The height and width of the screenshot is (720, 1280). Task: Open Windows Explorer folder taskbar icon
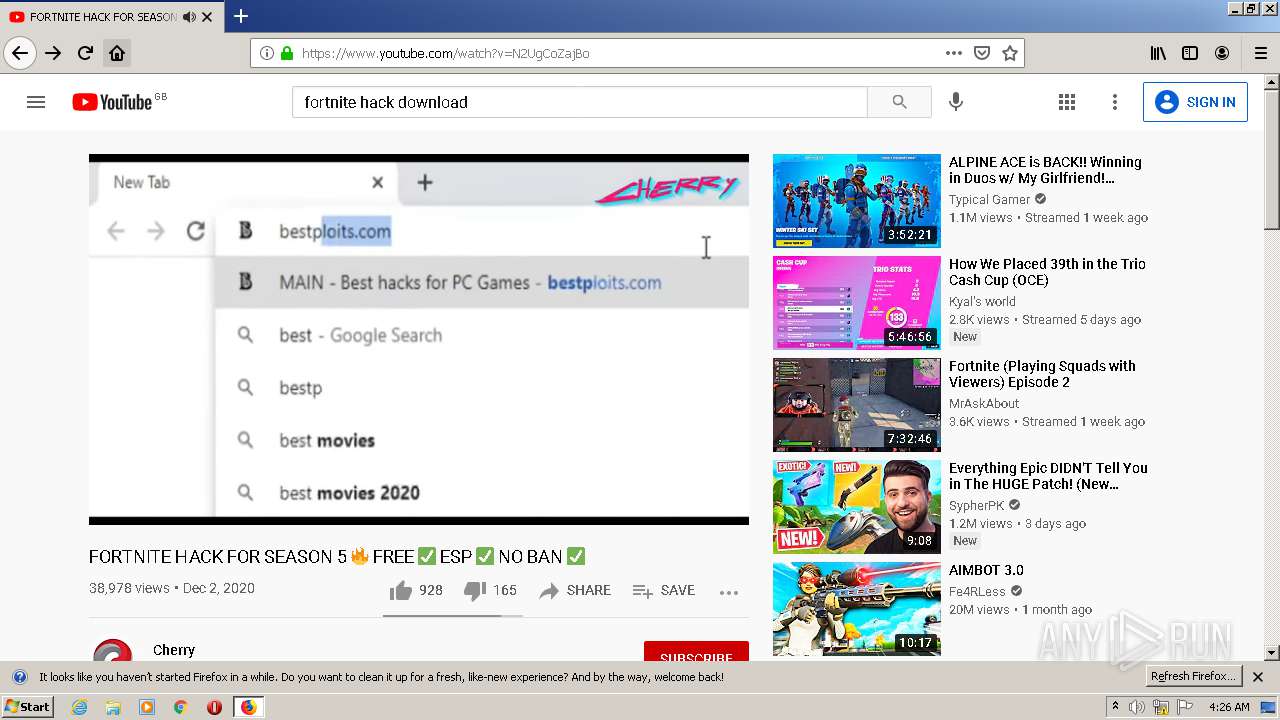tap(113, 707)
